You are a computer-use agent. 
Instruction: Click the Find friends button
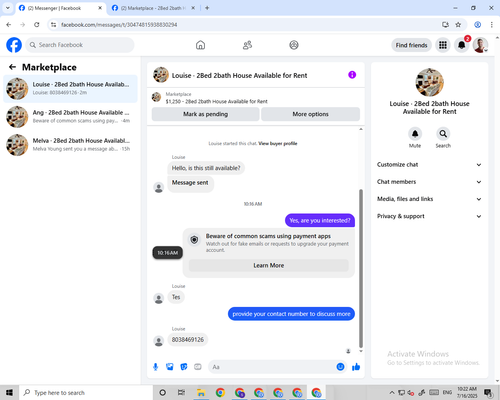click(x=412, y=45)
